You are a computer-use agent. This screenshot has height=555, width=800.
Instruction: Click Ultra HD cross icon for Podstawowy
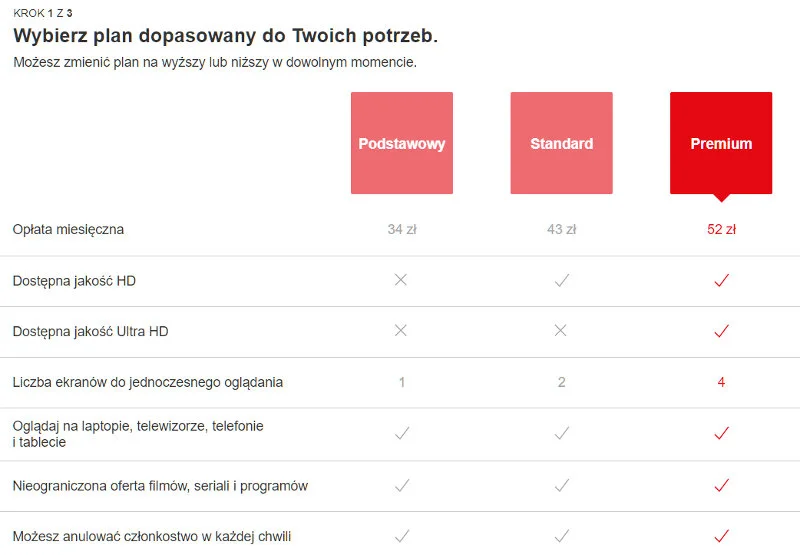pyautogui.click(x=402, y=331)
